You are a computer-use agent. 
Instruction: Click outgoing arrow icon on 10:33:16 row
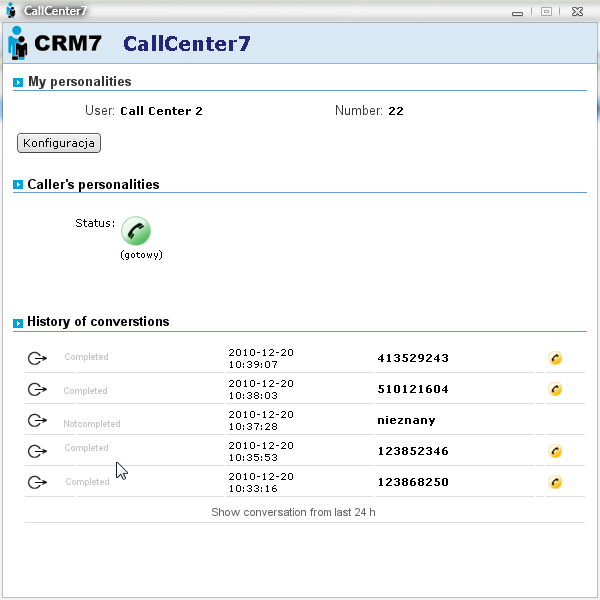[37, 483]
